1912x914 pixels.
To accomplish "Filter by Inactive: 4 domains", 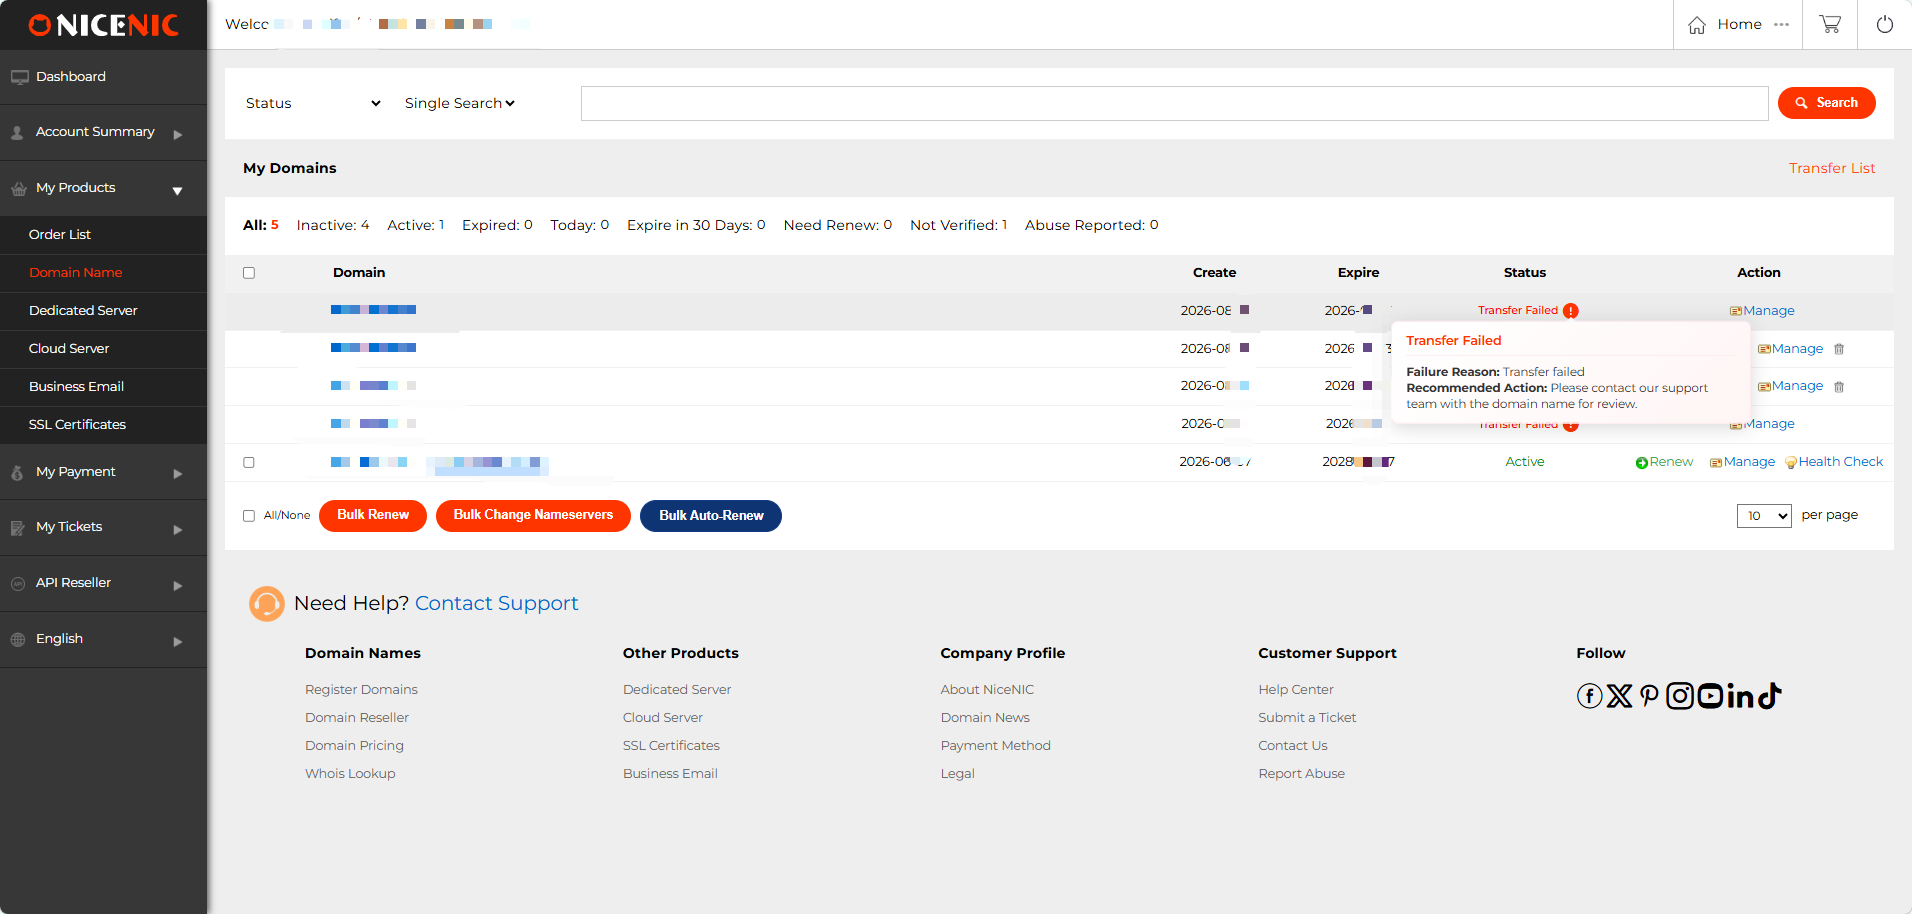I will tap(333, 225).
